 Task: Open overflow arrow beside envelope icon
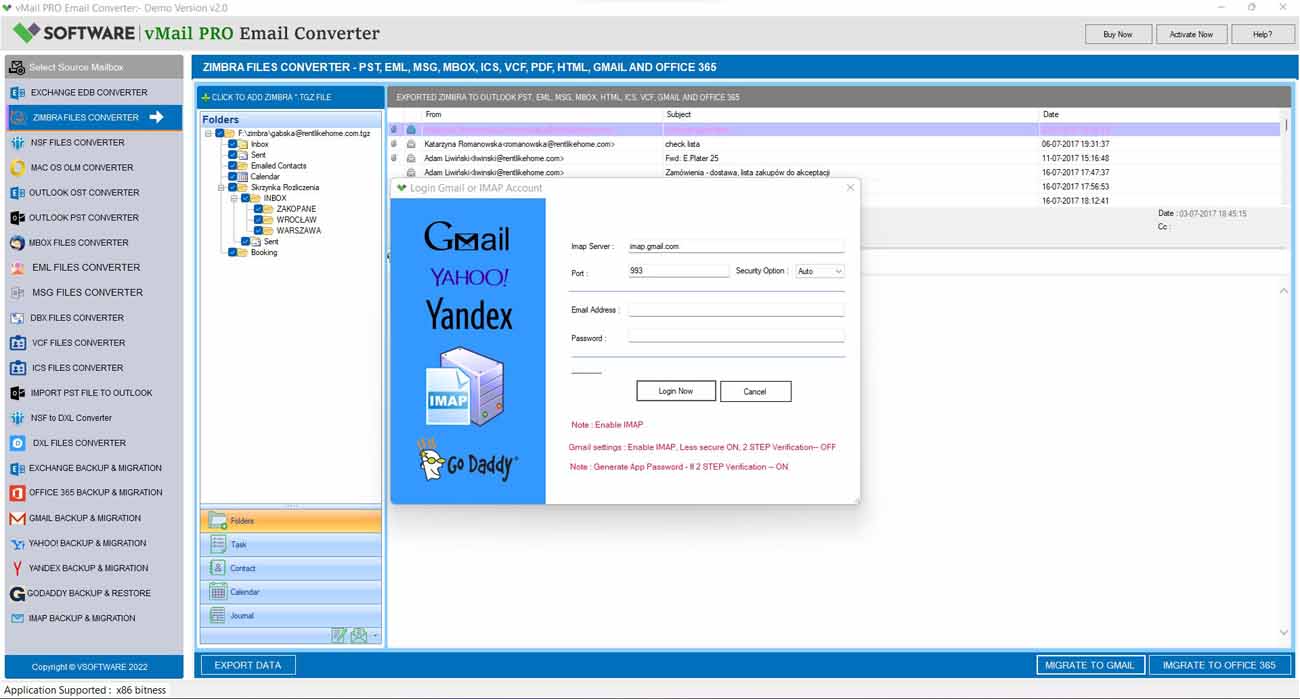pyautogui.click(x=375, y=636)
